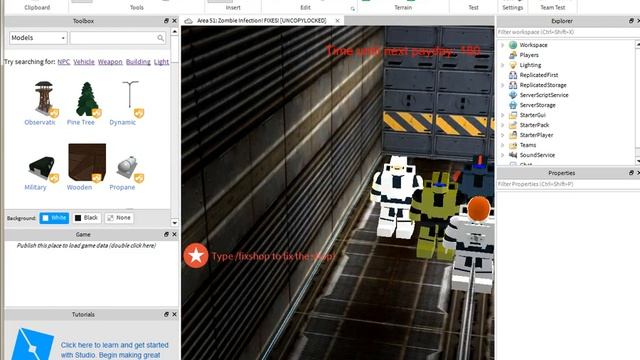Screen dimensions: 640x360
Task: Expand the Workspace tree node
Action: coord(503,45)
